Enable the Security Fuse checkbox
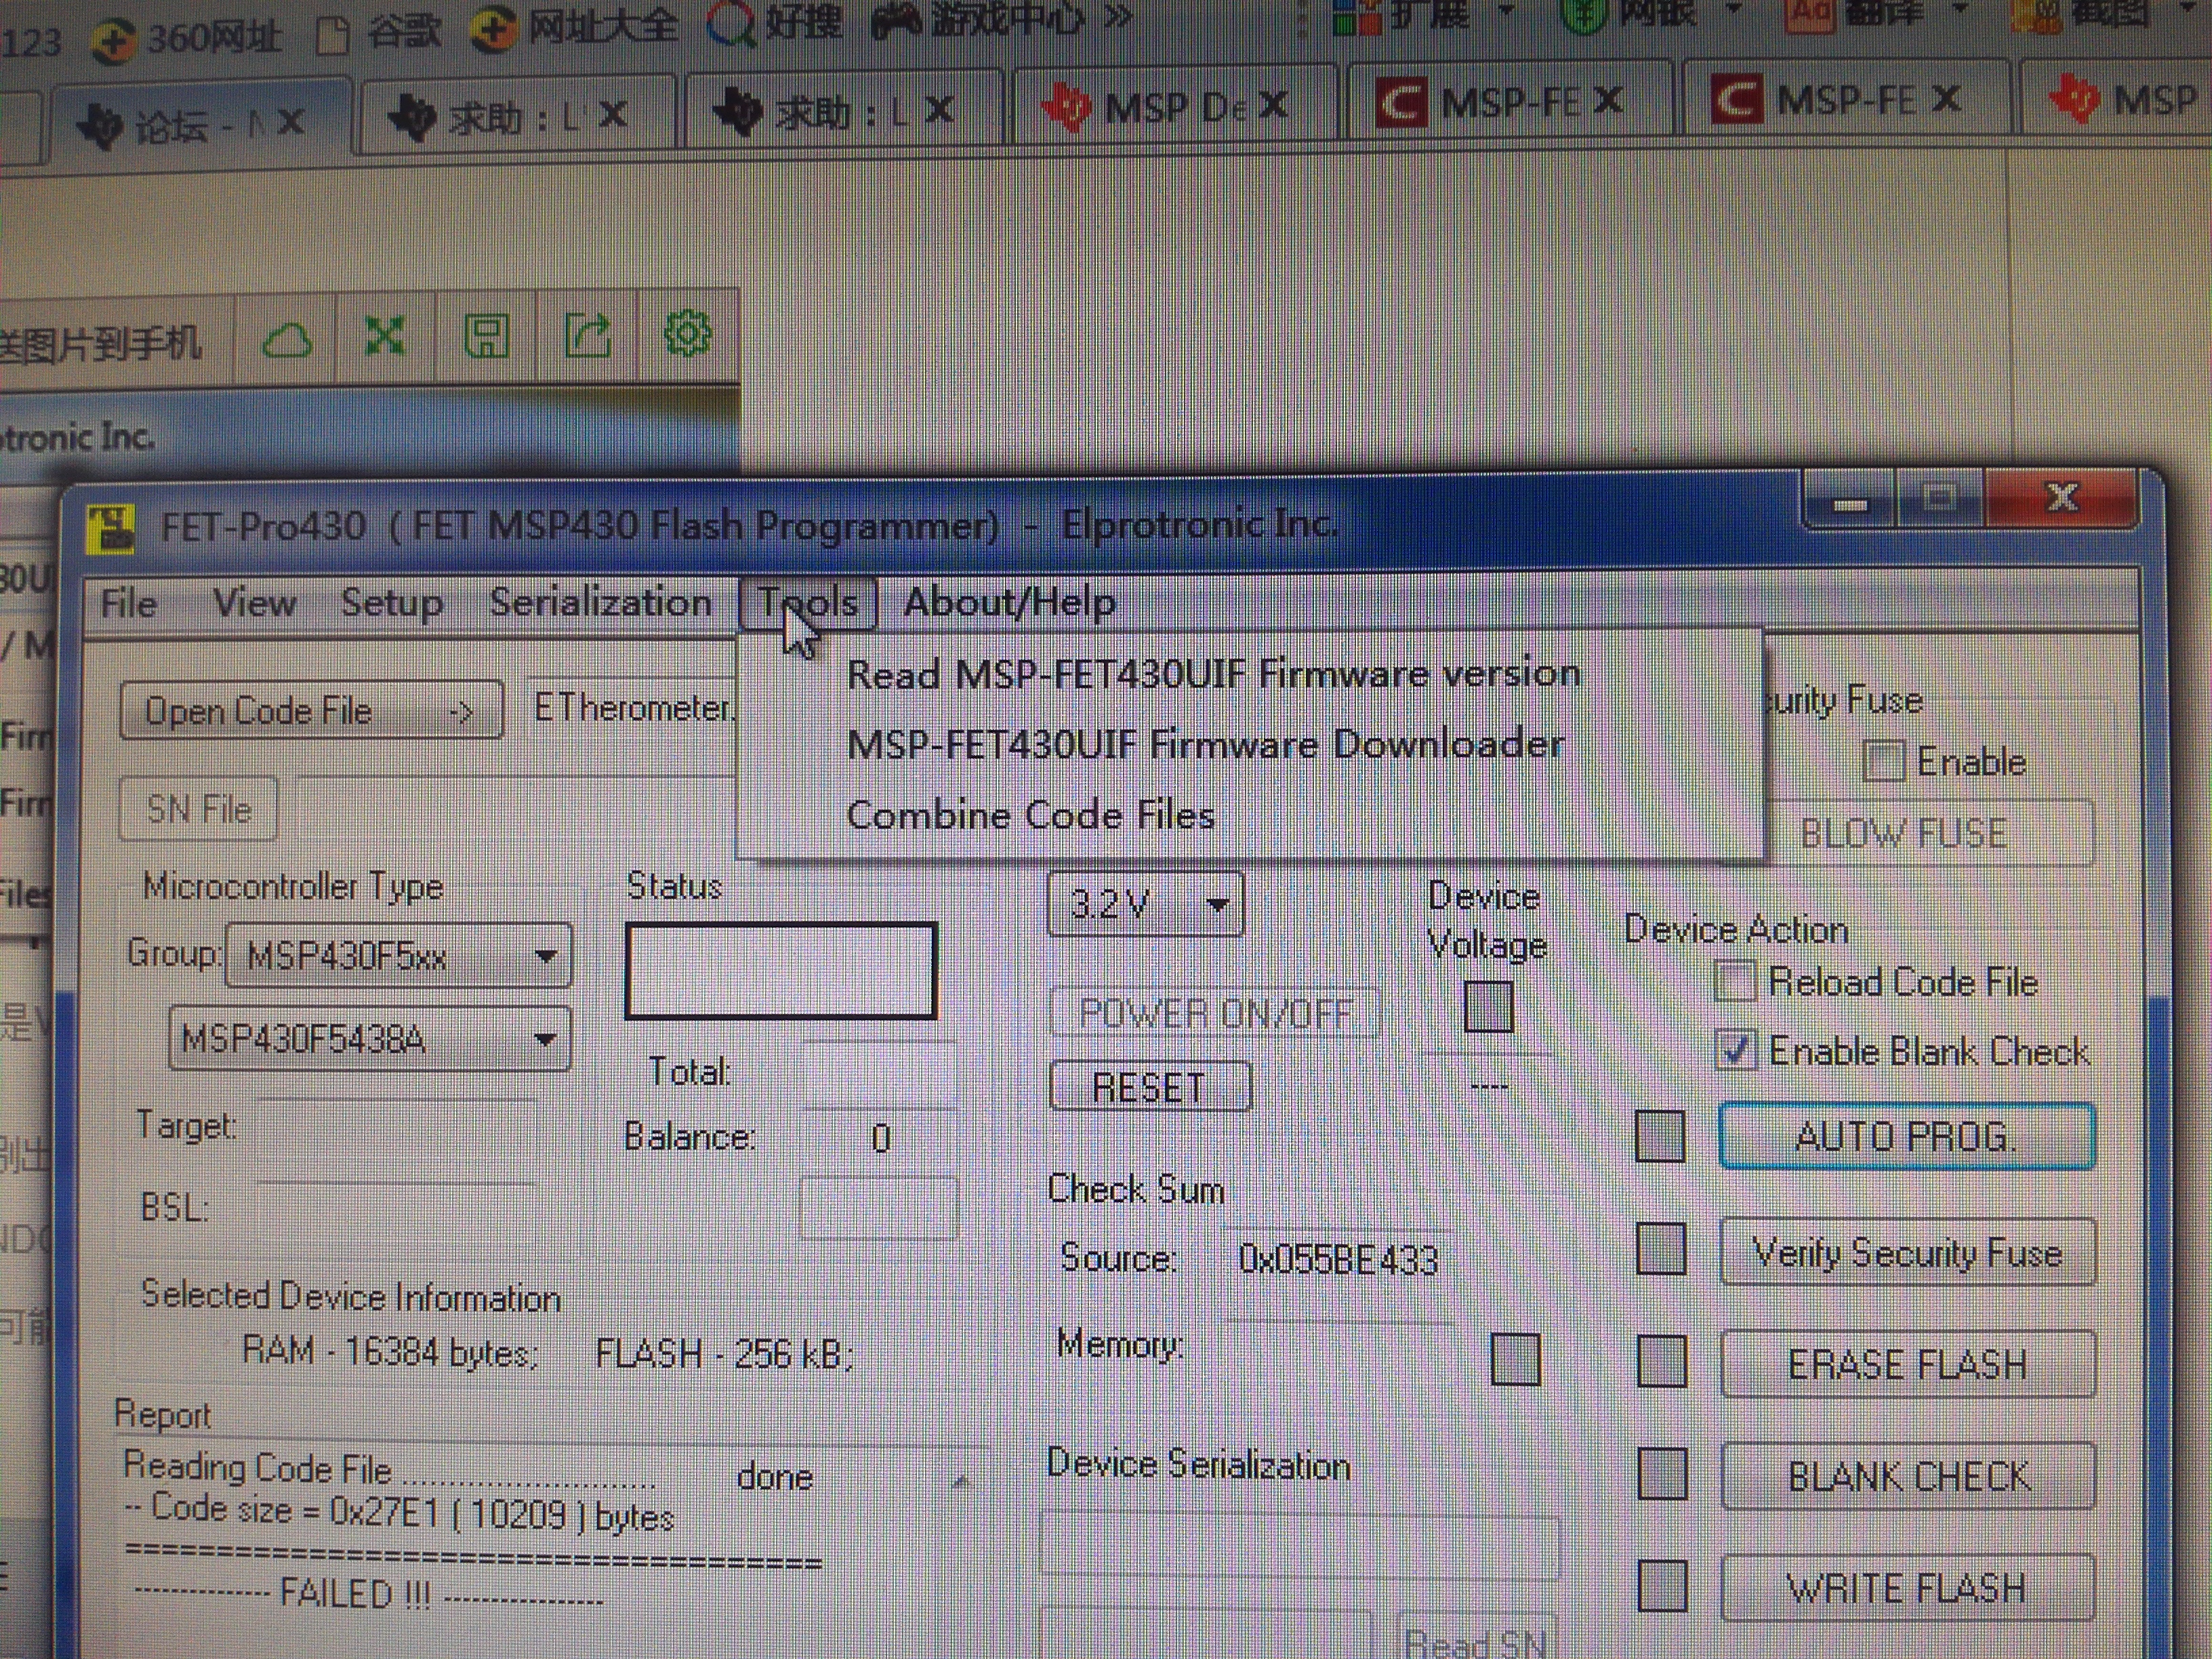This screenshot has height=1659, width=2212. (x=1883, y=762)
